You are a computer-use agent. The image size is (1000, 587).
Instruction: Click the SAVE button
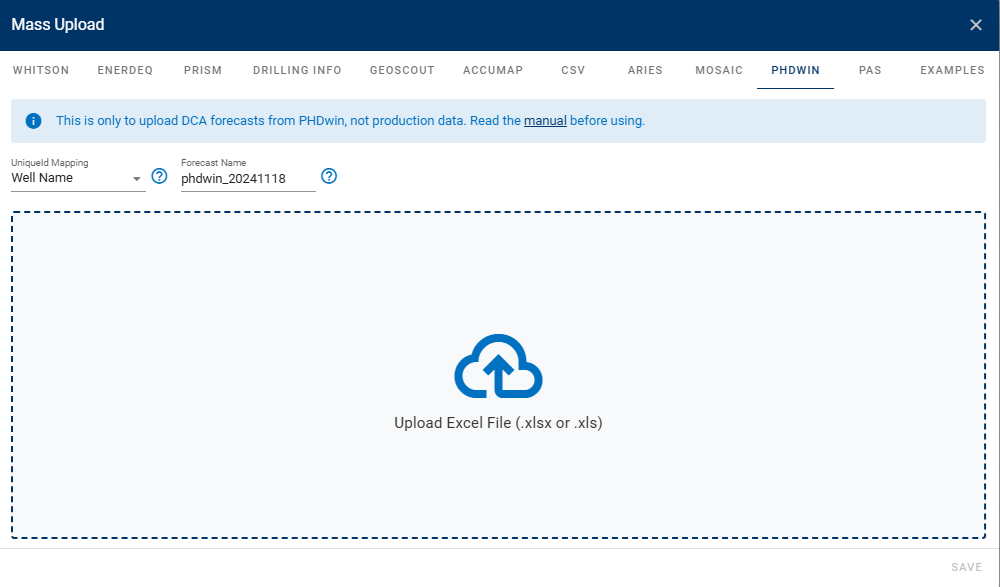(966, 566)
